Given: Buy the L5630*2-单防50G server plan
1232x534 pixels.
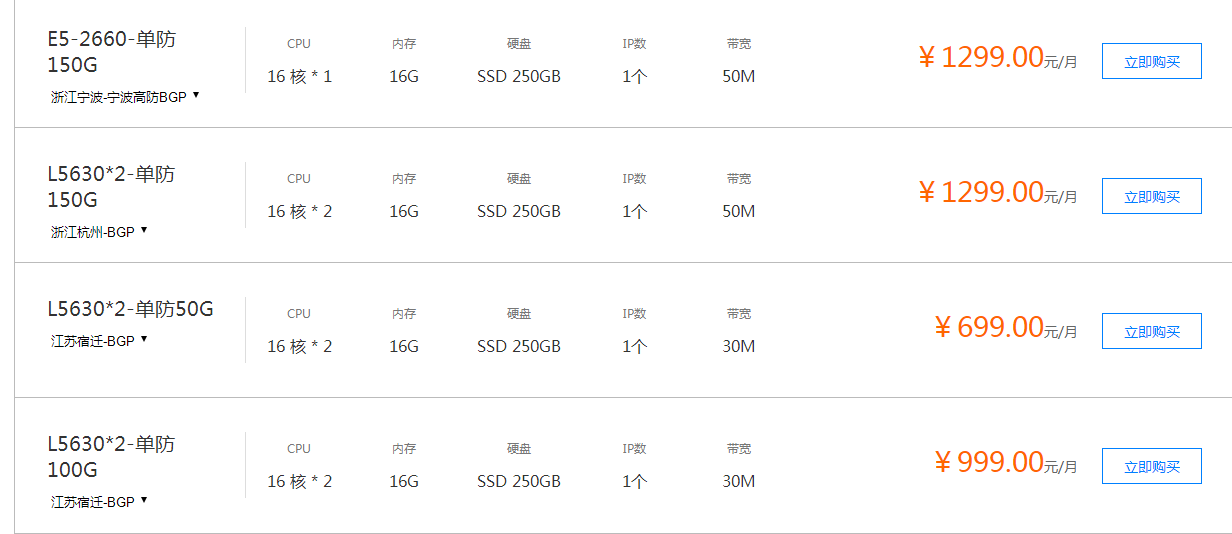Looking at the screenshot, I should (1151, 331).
